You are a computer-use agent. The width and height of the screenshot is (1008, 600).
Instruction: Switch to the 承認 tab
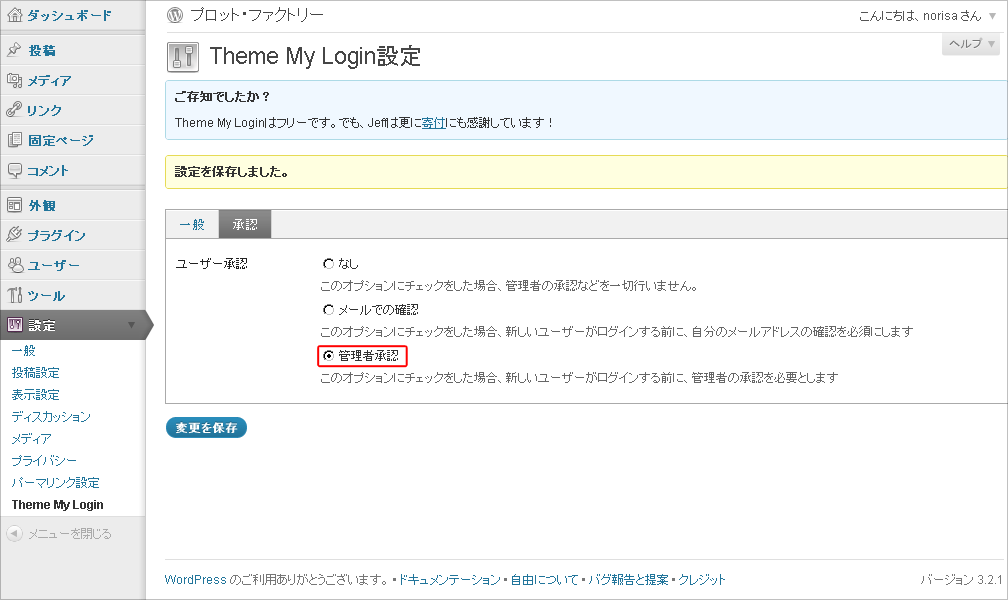245,224
